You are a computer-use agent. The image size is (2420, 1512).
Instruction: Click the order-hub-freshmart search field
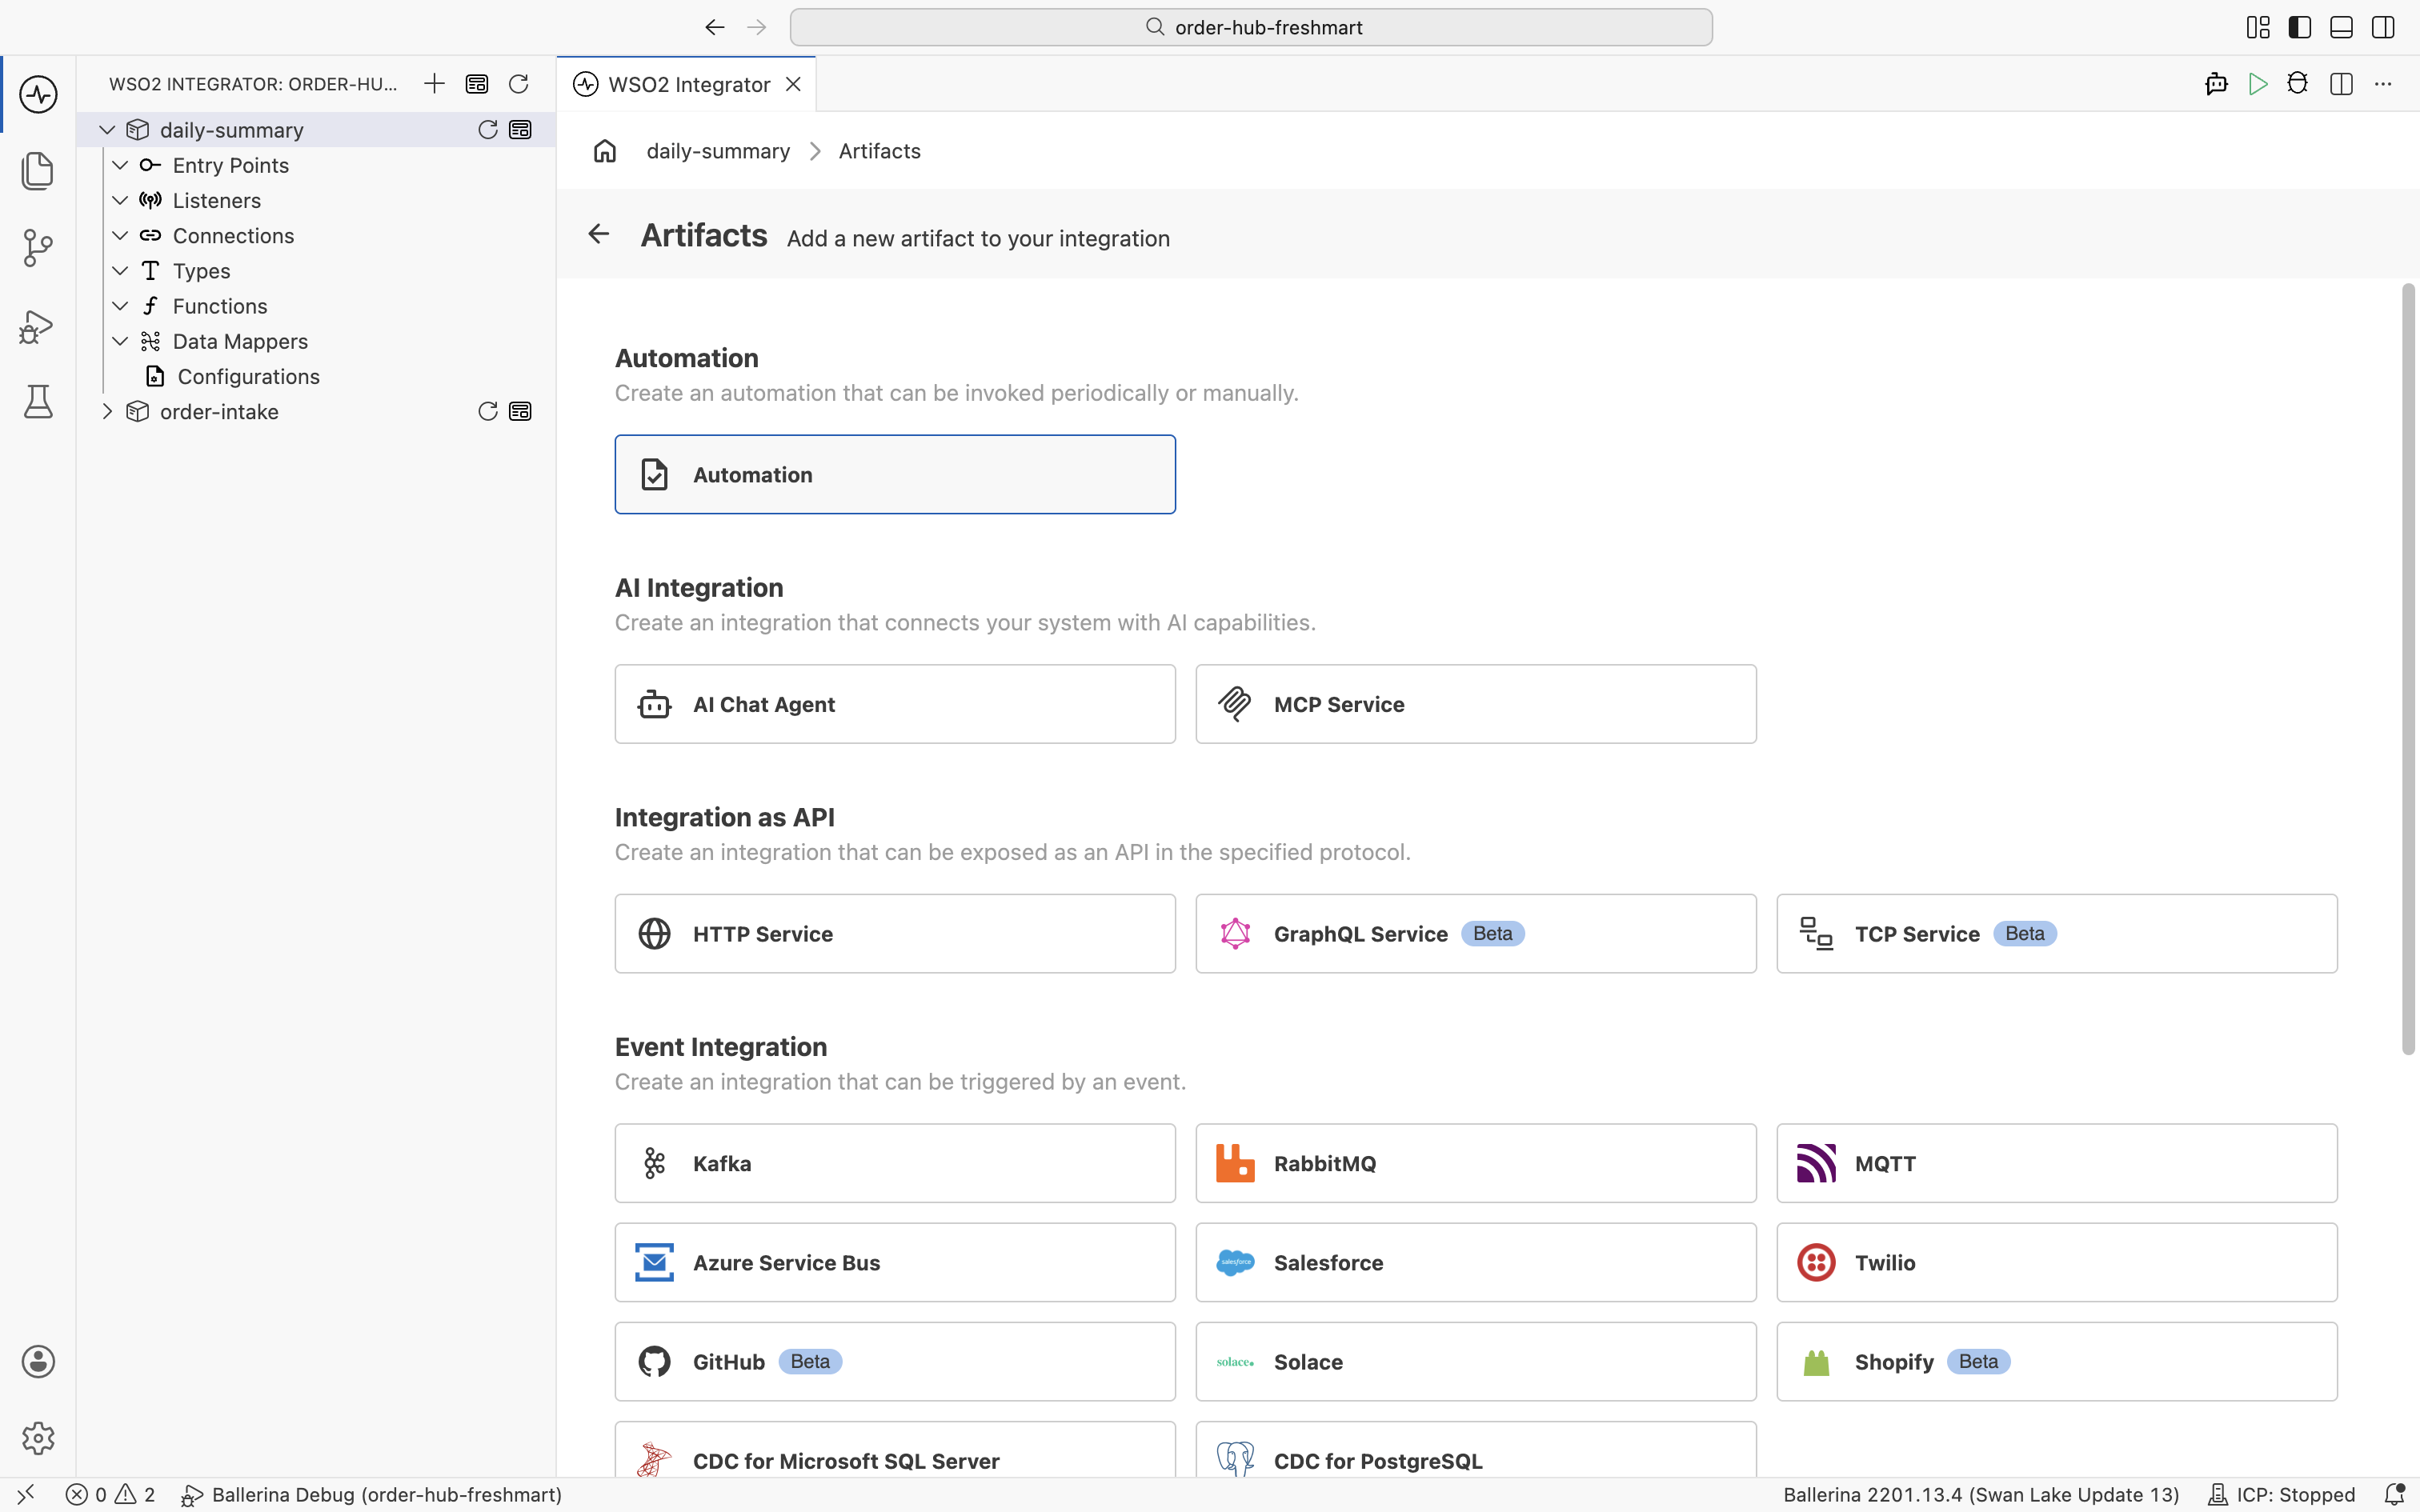(x=1251, y=27)
